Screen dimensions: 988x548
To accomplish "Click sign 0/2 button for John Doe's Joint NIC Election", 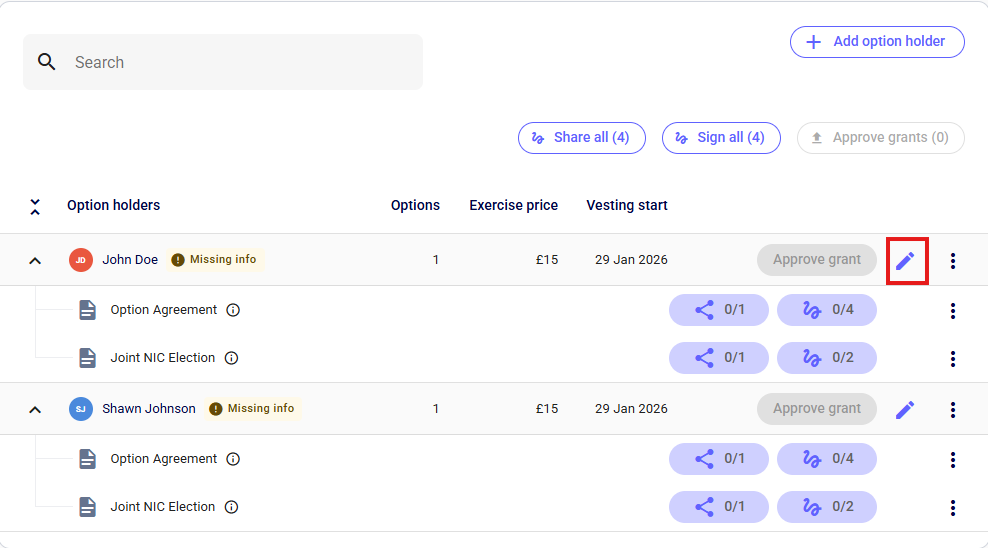I will coord(826,358).
